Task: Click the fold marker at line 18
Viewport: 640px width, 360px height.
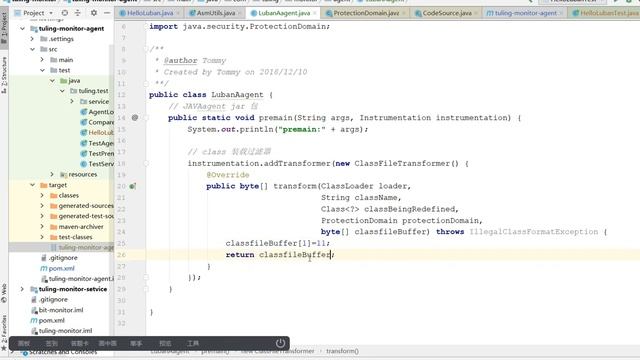Action: 146,163
